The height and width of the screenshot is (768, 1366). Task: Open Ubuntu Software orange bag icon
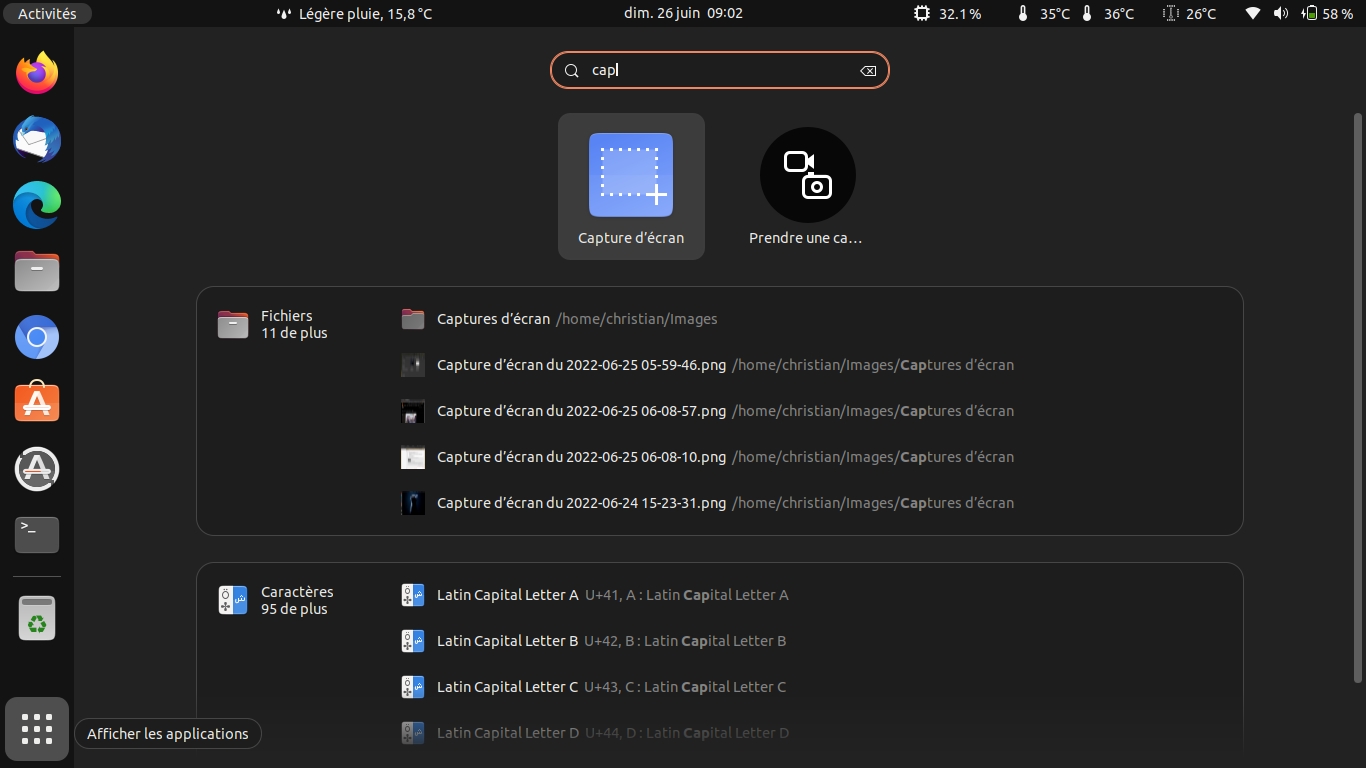37,403
